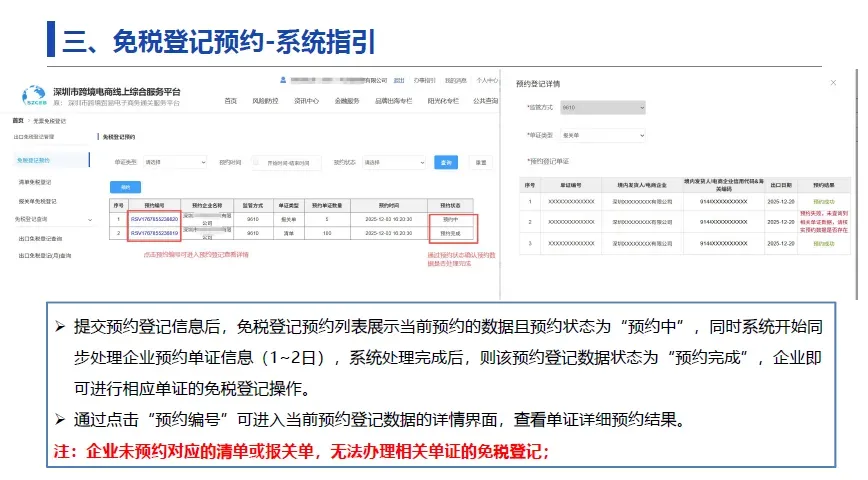Click the 预约状态 column header
Screen dimensions: 868x480
[x=450, y=205]
